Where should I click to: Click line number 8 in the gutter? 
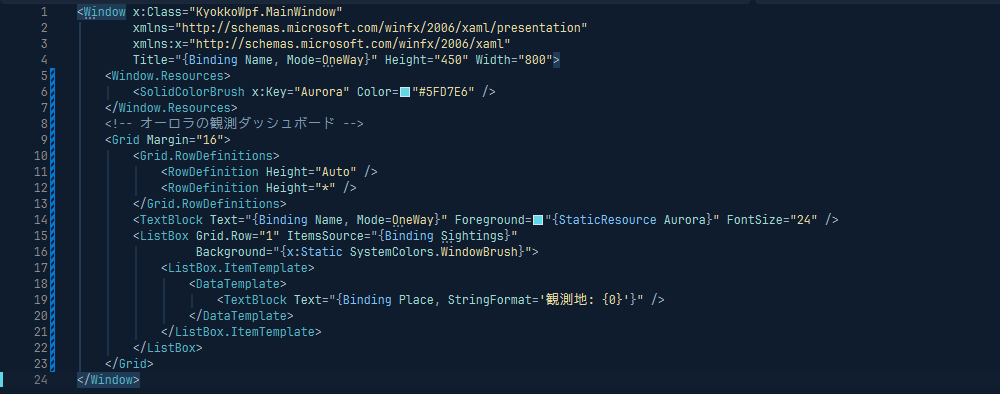pyautogui.click(x=43, y=124)
